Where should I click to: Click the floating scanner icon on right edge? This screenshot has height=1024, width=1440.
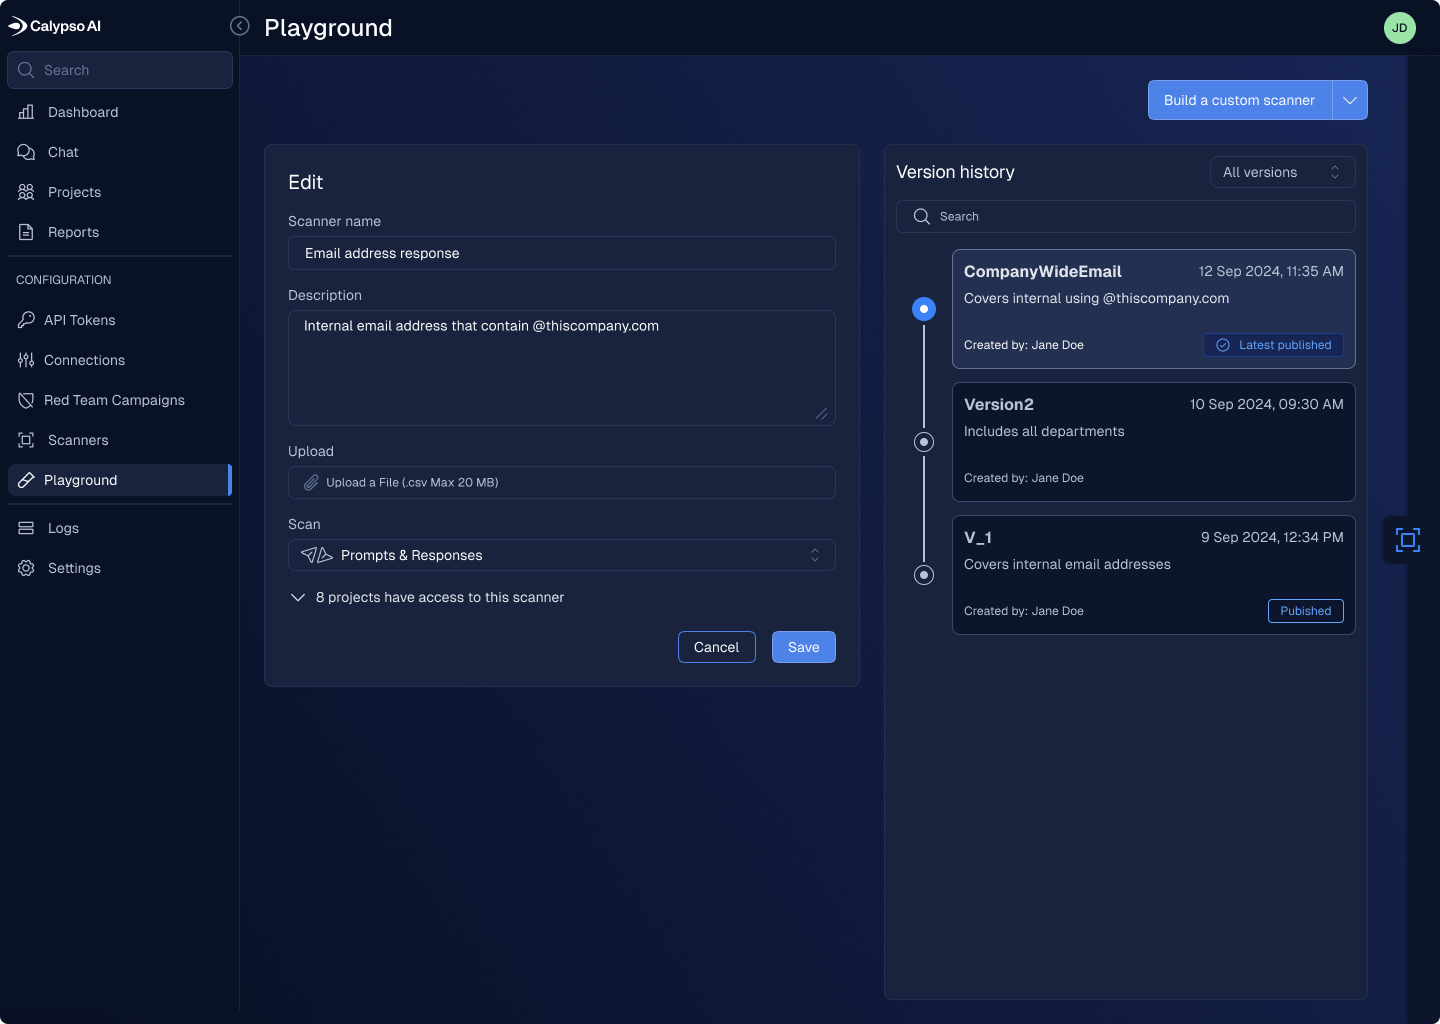pos(1407,540)
